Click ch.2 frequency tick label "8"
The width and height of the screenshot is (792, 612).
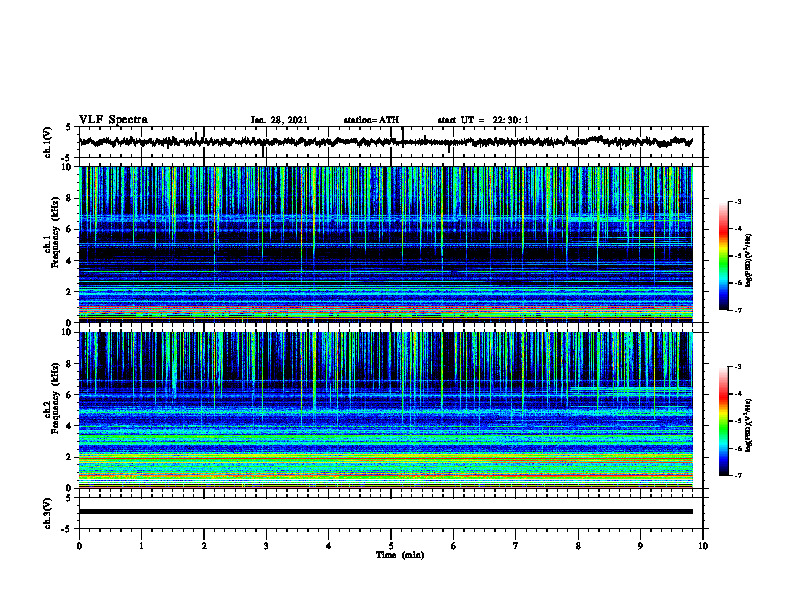point(69,364)
